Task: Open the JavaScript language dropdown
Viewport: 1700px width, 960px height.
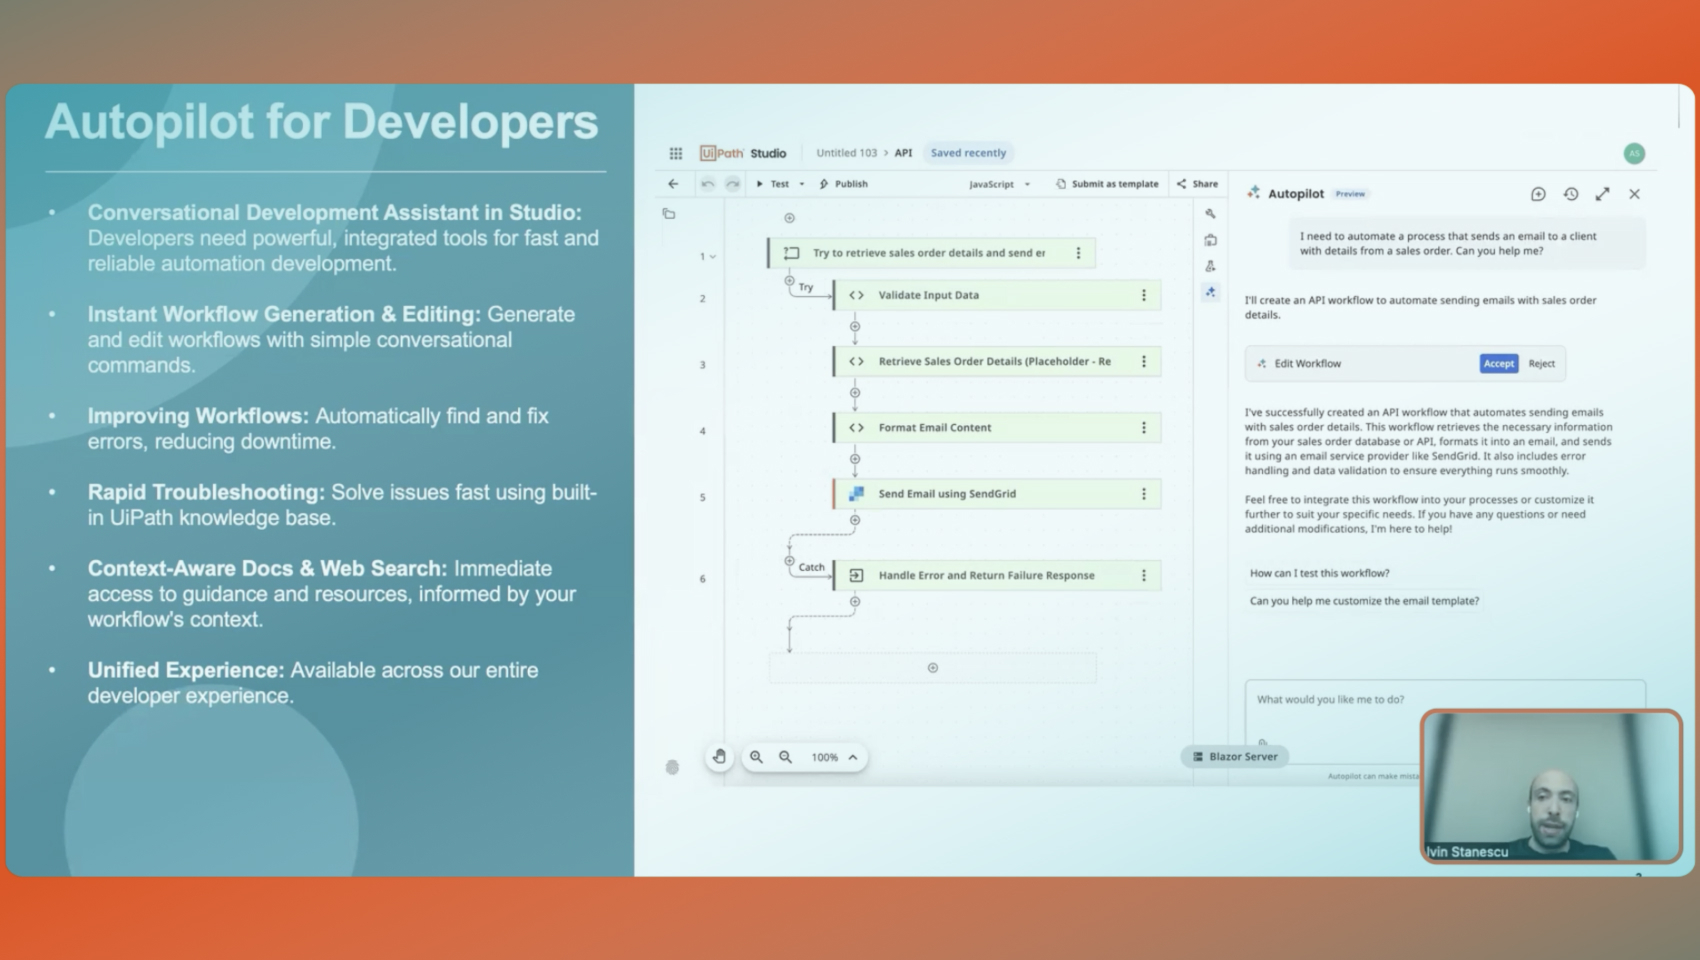Action: coord(999,184)
